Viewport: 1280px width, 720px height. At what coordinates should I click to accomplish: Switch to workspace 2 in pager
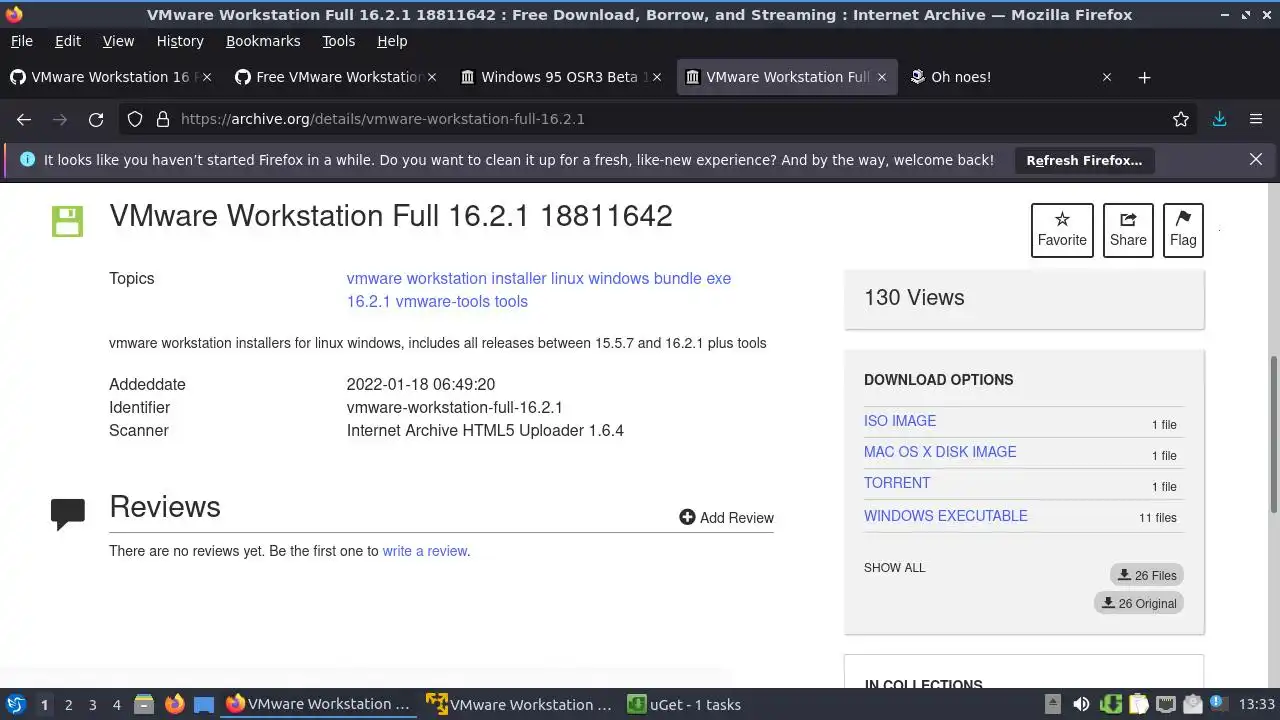coord(68,705)
